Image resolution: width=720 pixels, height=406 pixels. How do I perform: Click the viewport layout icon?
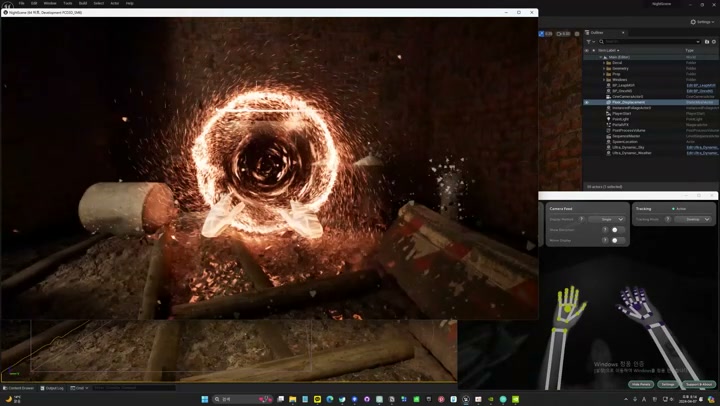[x=577, y=34]
